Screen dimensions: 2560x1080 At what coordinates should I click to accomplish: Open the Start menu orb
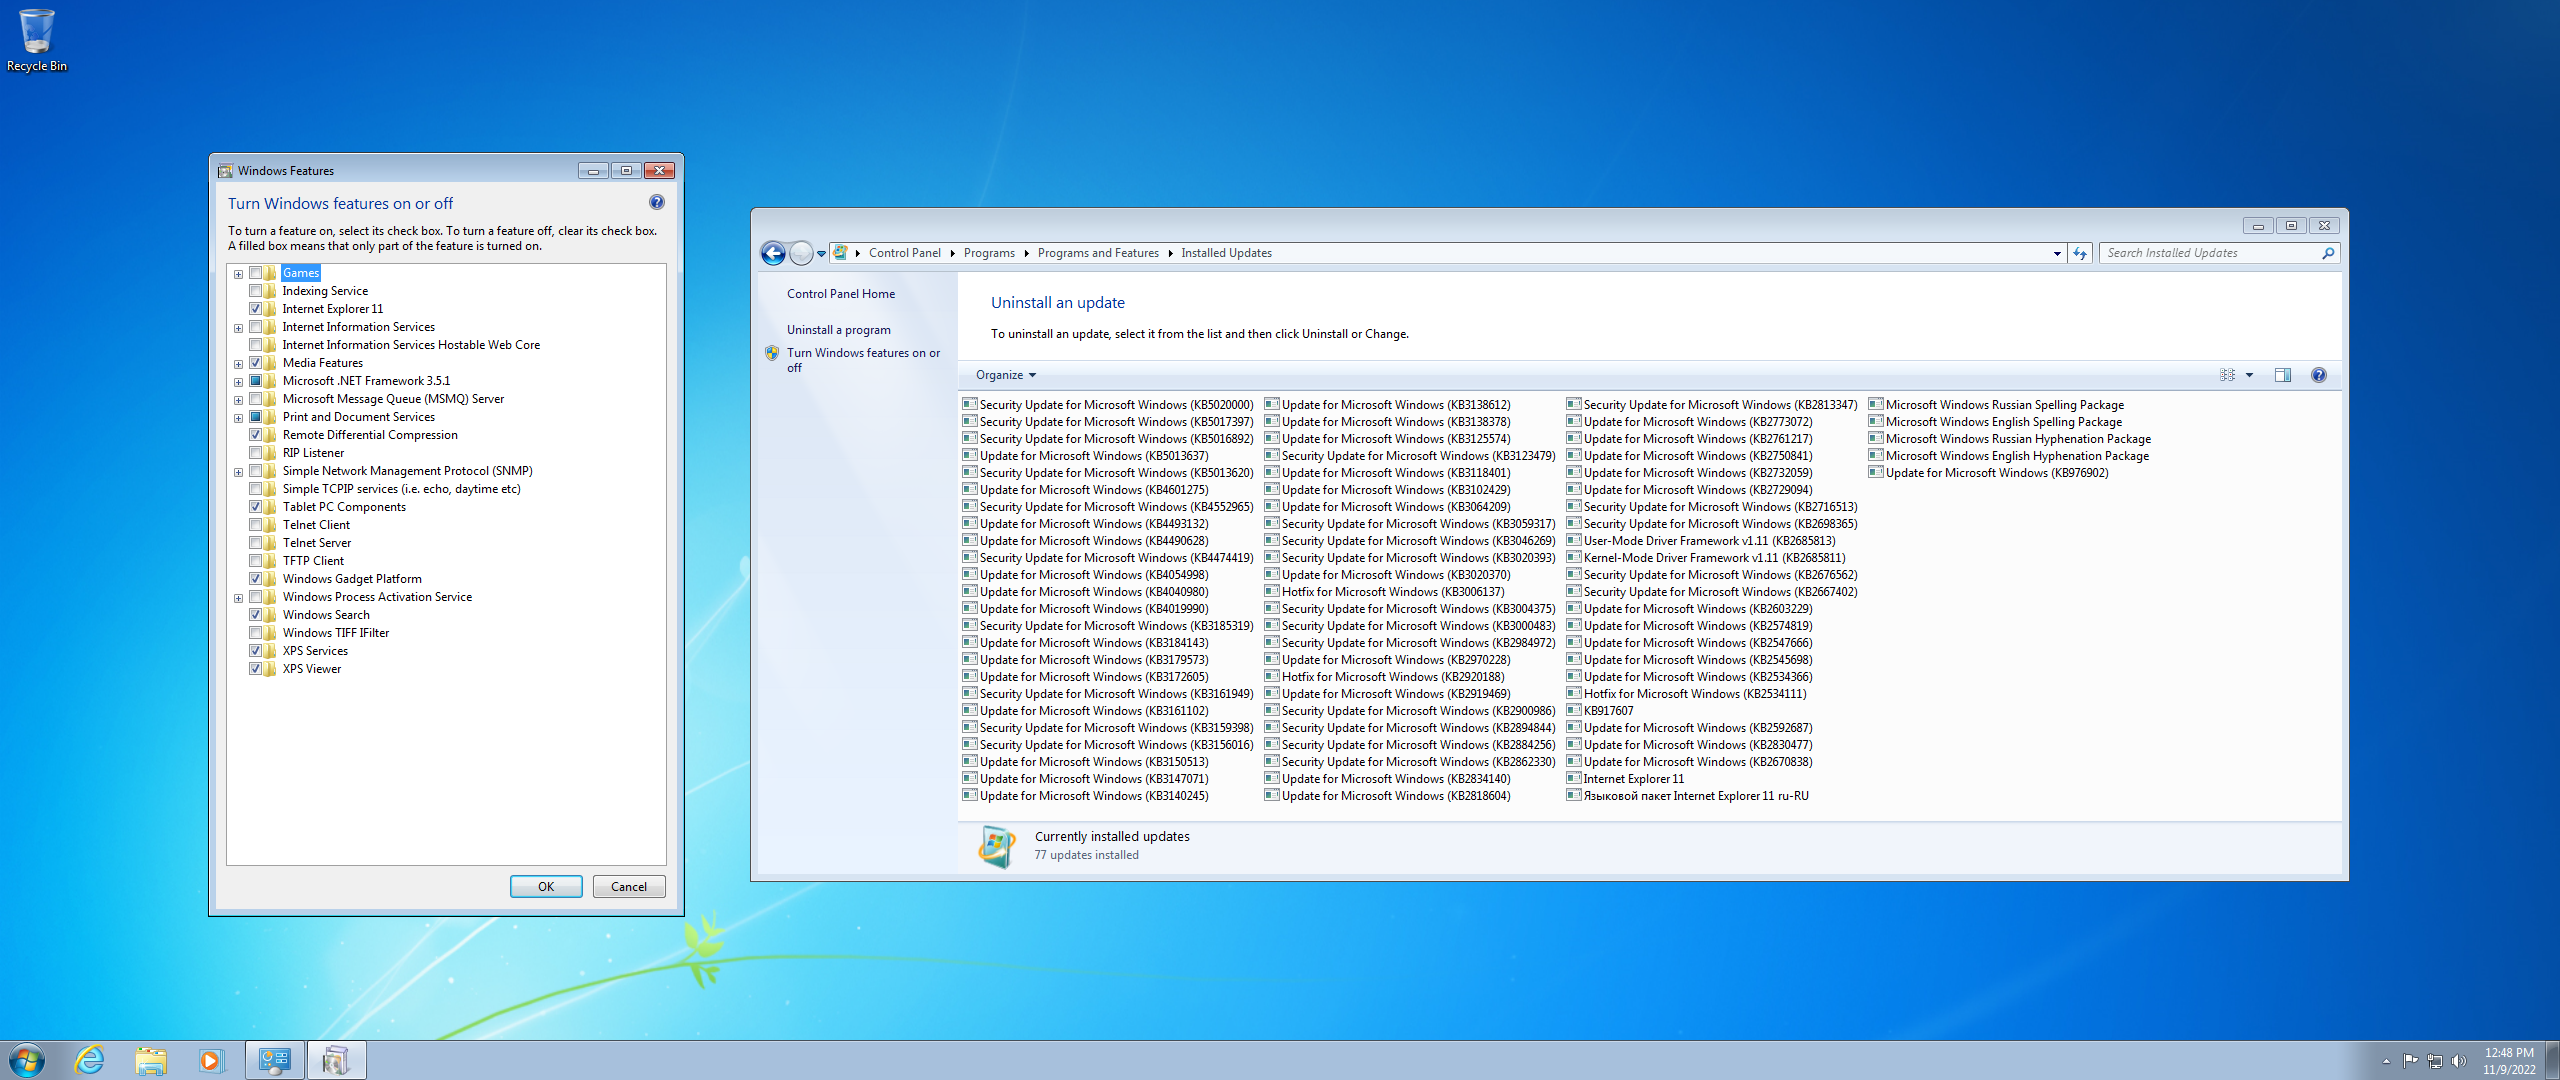pos(27,1060)
